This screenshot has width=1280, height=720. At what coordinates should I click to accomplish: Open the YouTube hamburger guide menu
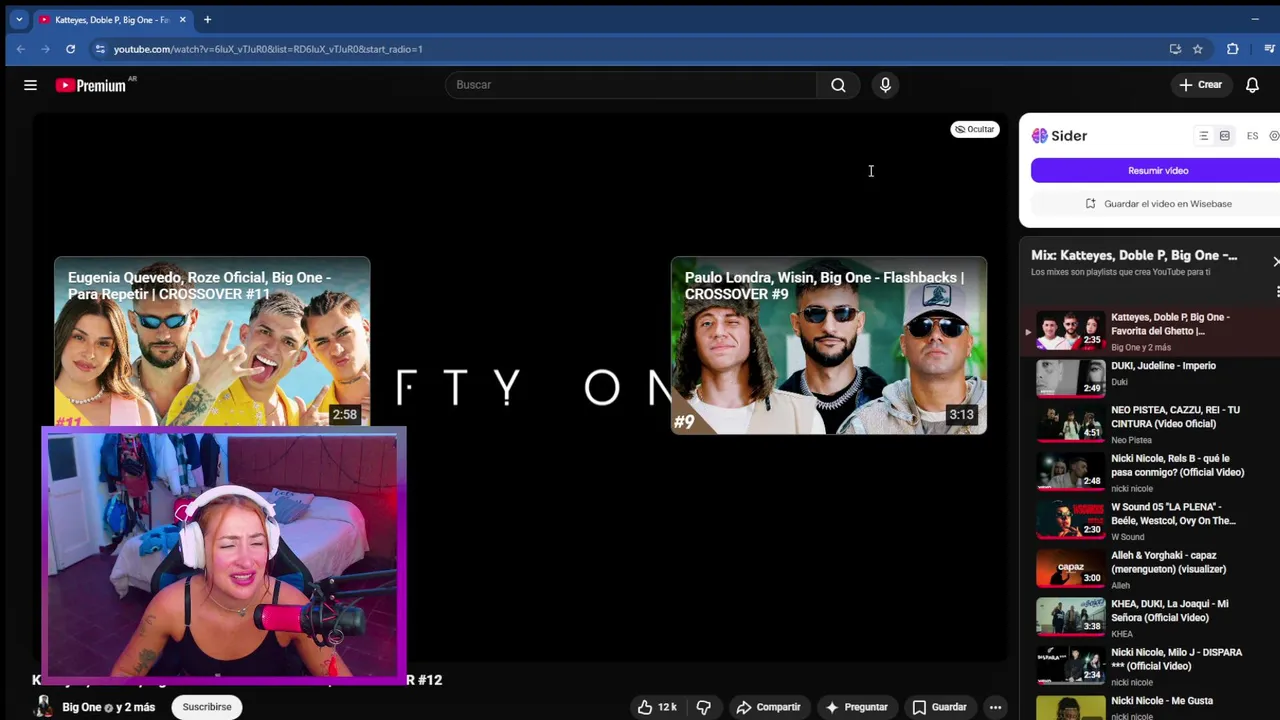pos(30,85)
